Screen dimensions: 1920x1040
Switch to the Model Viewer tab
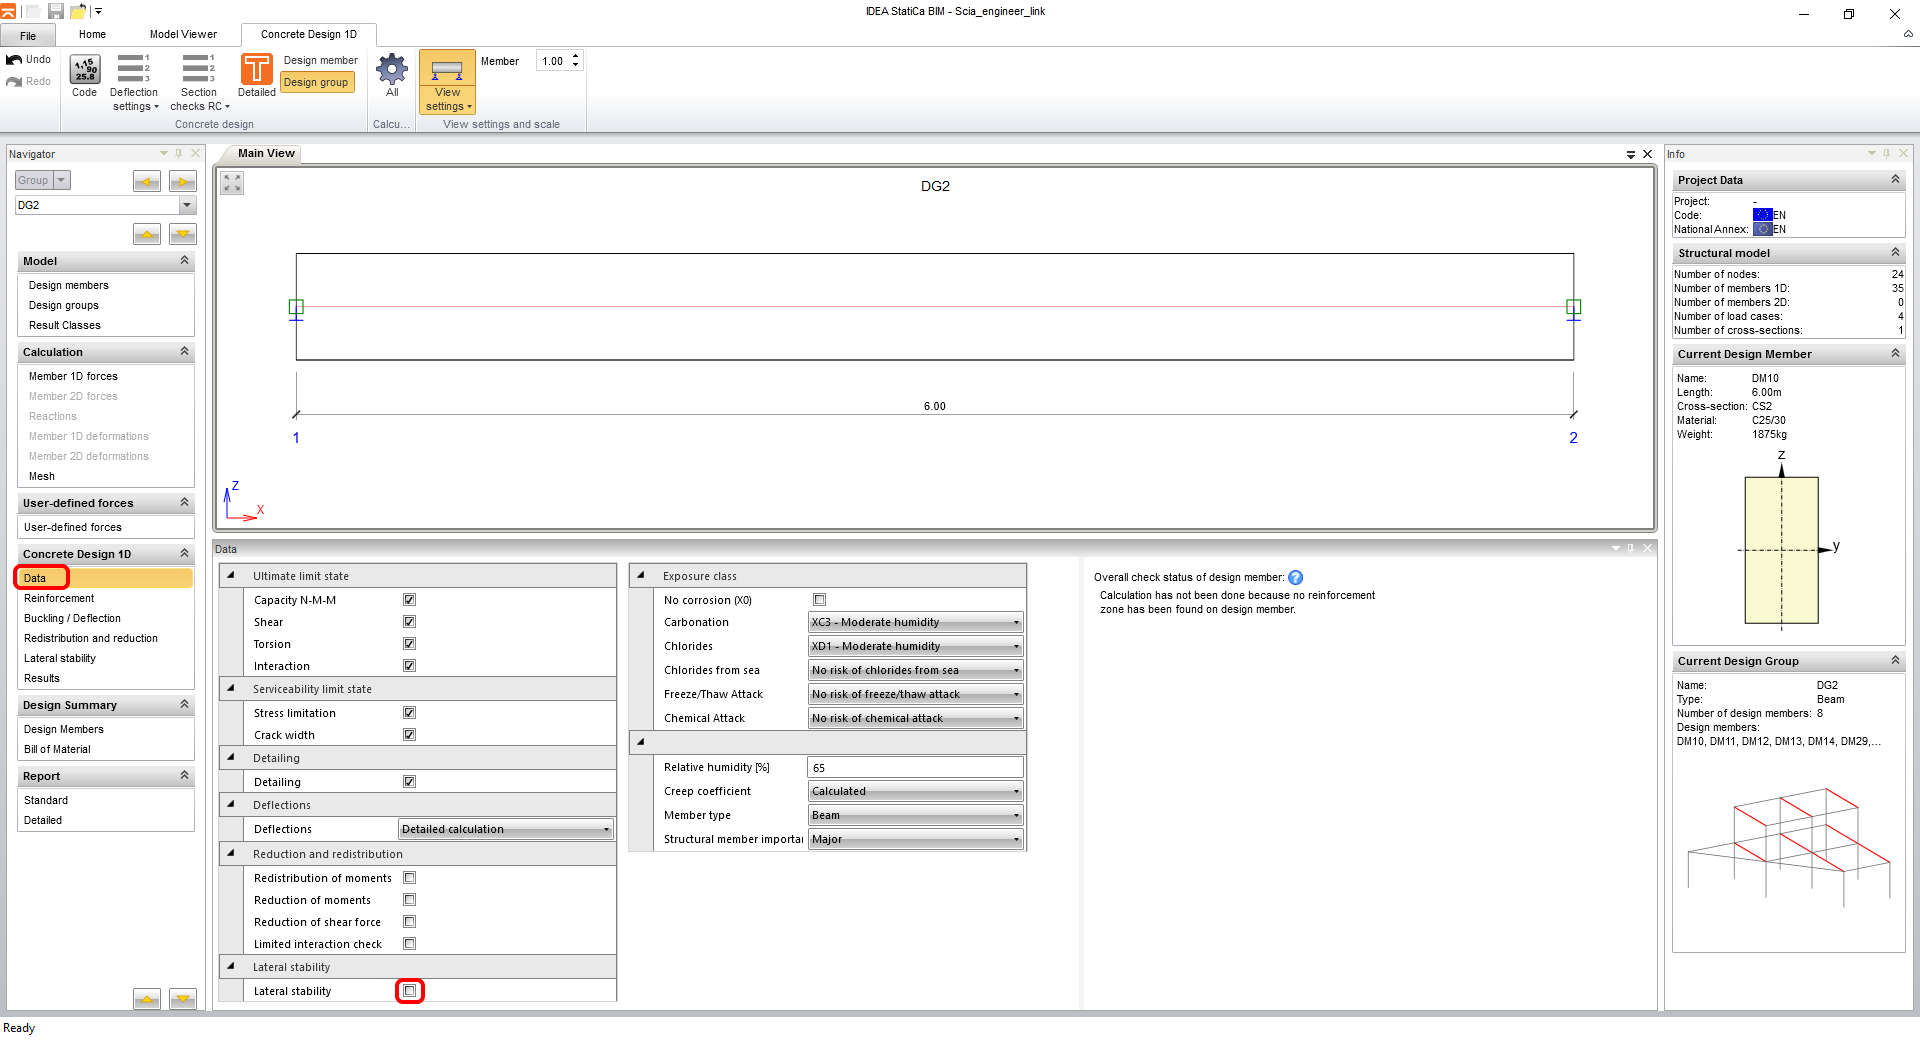tap(183, 34)
